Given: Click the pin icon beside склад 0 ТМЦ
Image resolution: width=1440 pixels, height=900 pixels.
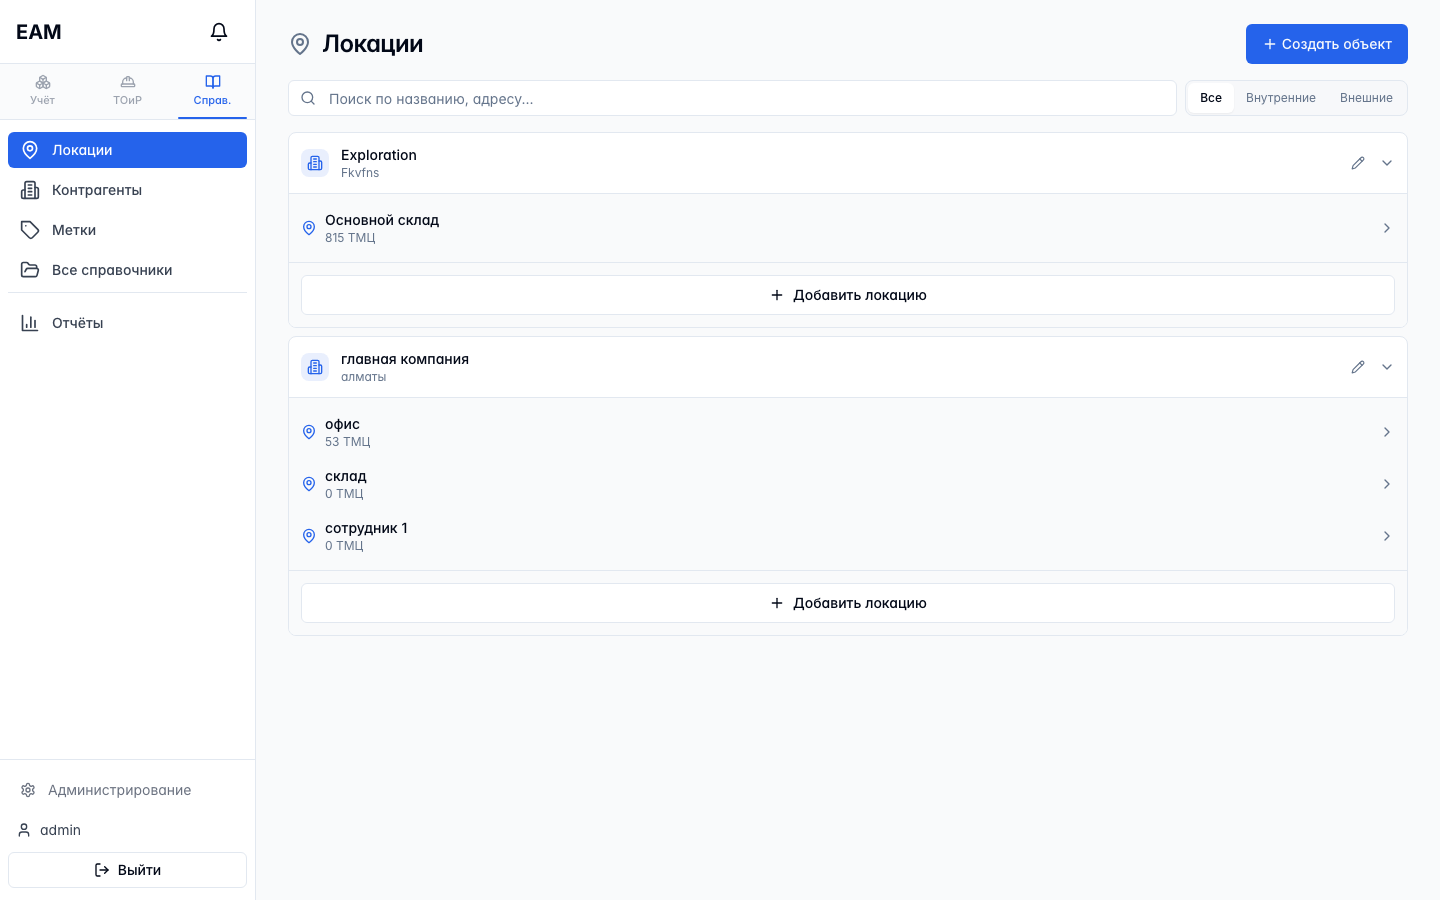Looking at the screenshot, I should tap(309, 484).
